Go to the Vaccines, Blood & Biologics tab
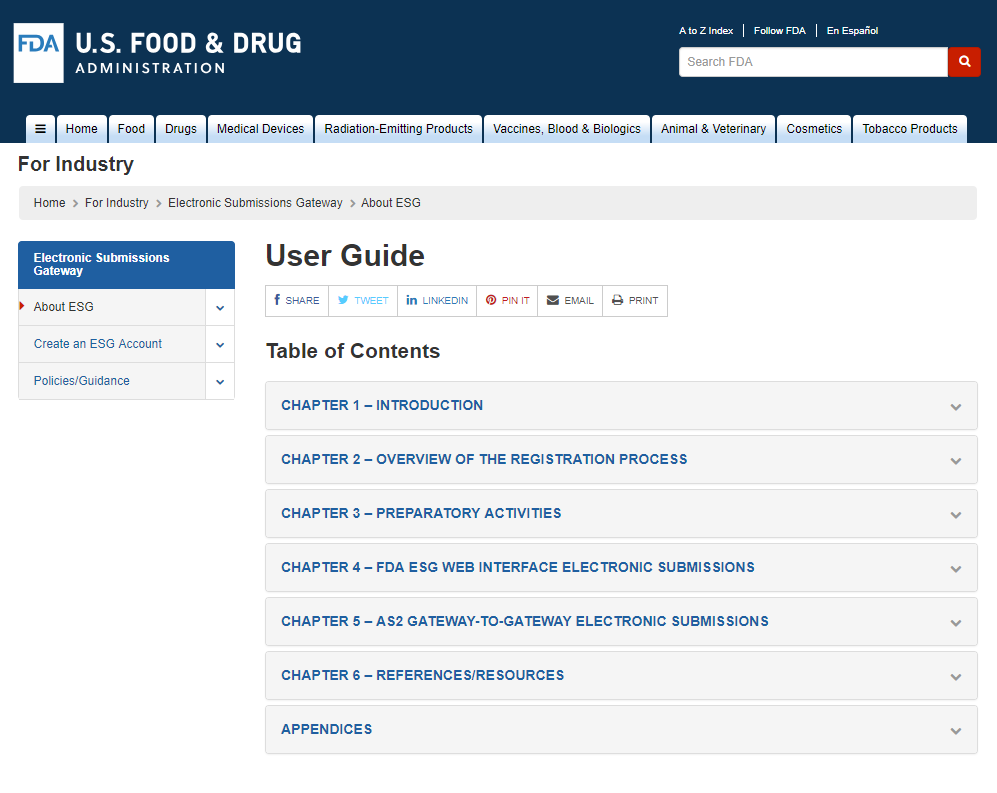The height and width of the screenshot is (793, 997). pyautogui.click(x=567, y=129)
